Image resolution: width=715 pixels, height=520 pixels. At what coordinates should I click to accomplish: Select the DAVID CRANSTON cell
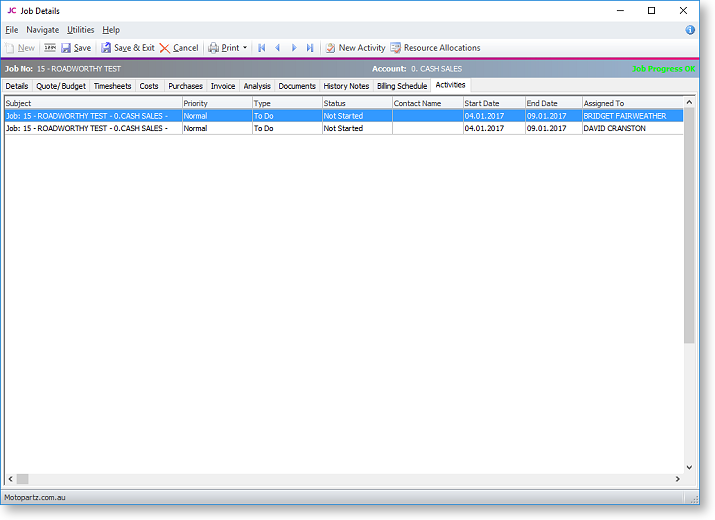(x=632, y=129)
